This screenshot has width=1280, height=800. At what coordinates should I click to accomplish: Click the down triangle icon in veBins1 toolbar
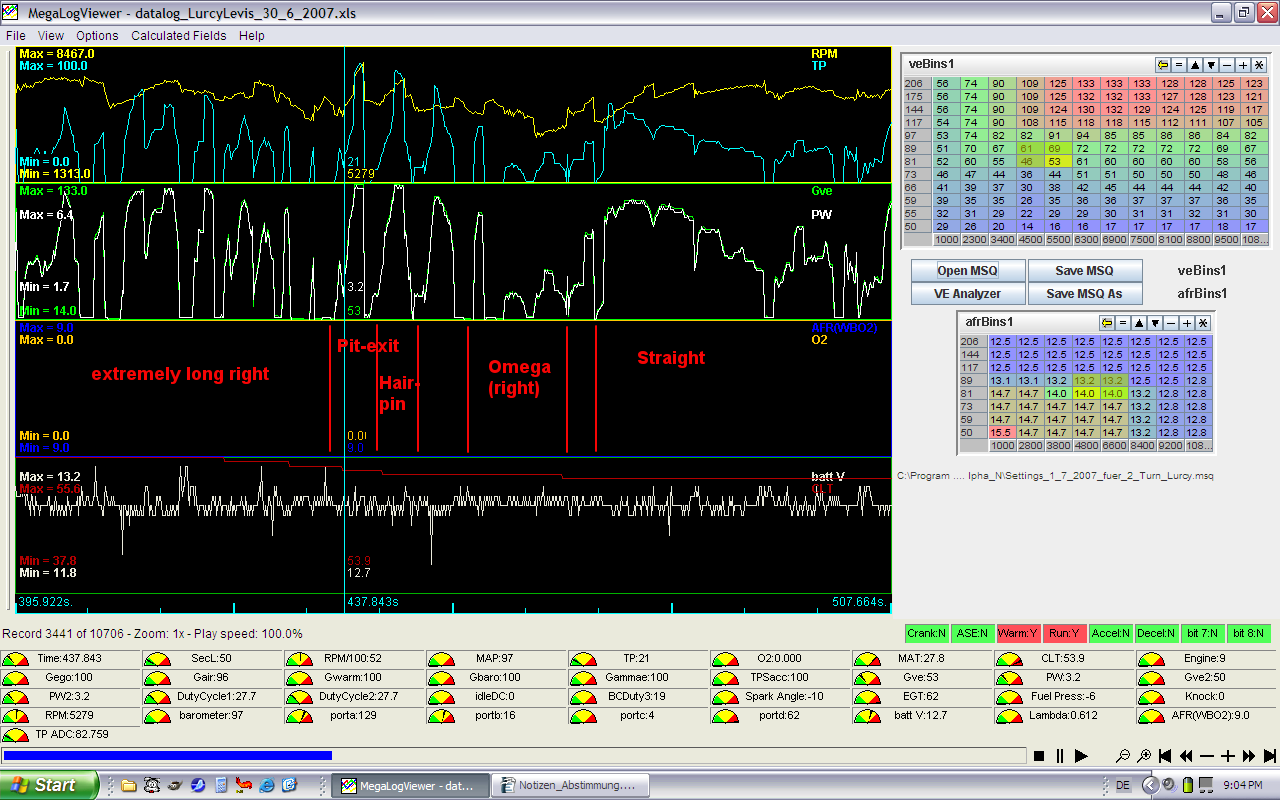(1211, 64)
